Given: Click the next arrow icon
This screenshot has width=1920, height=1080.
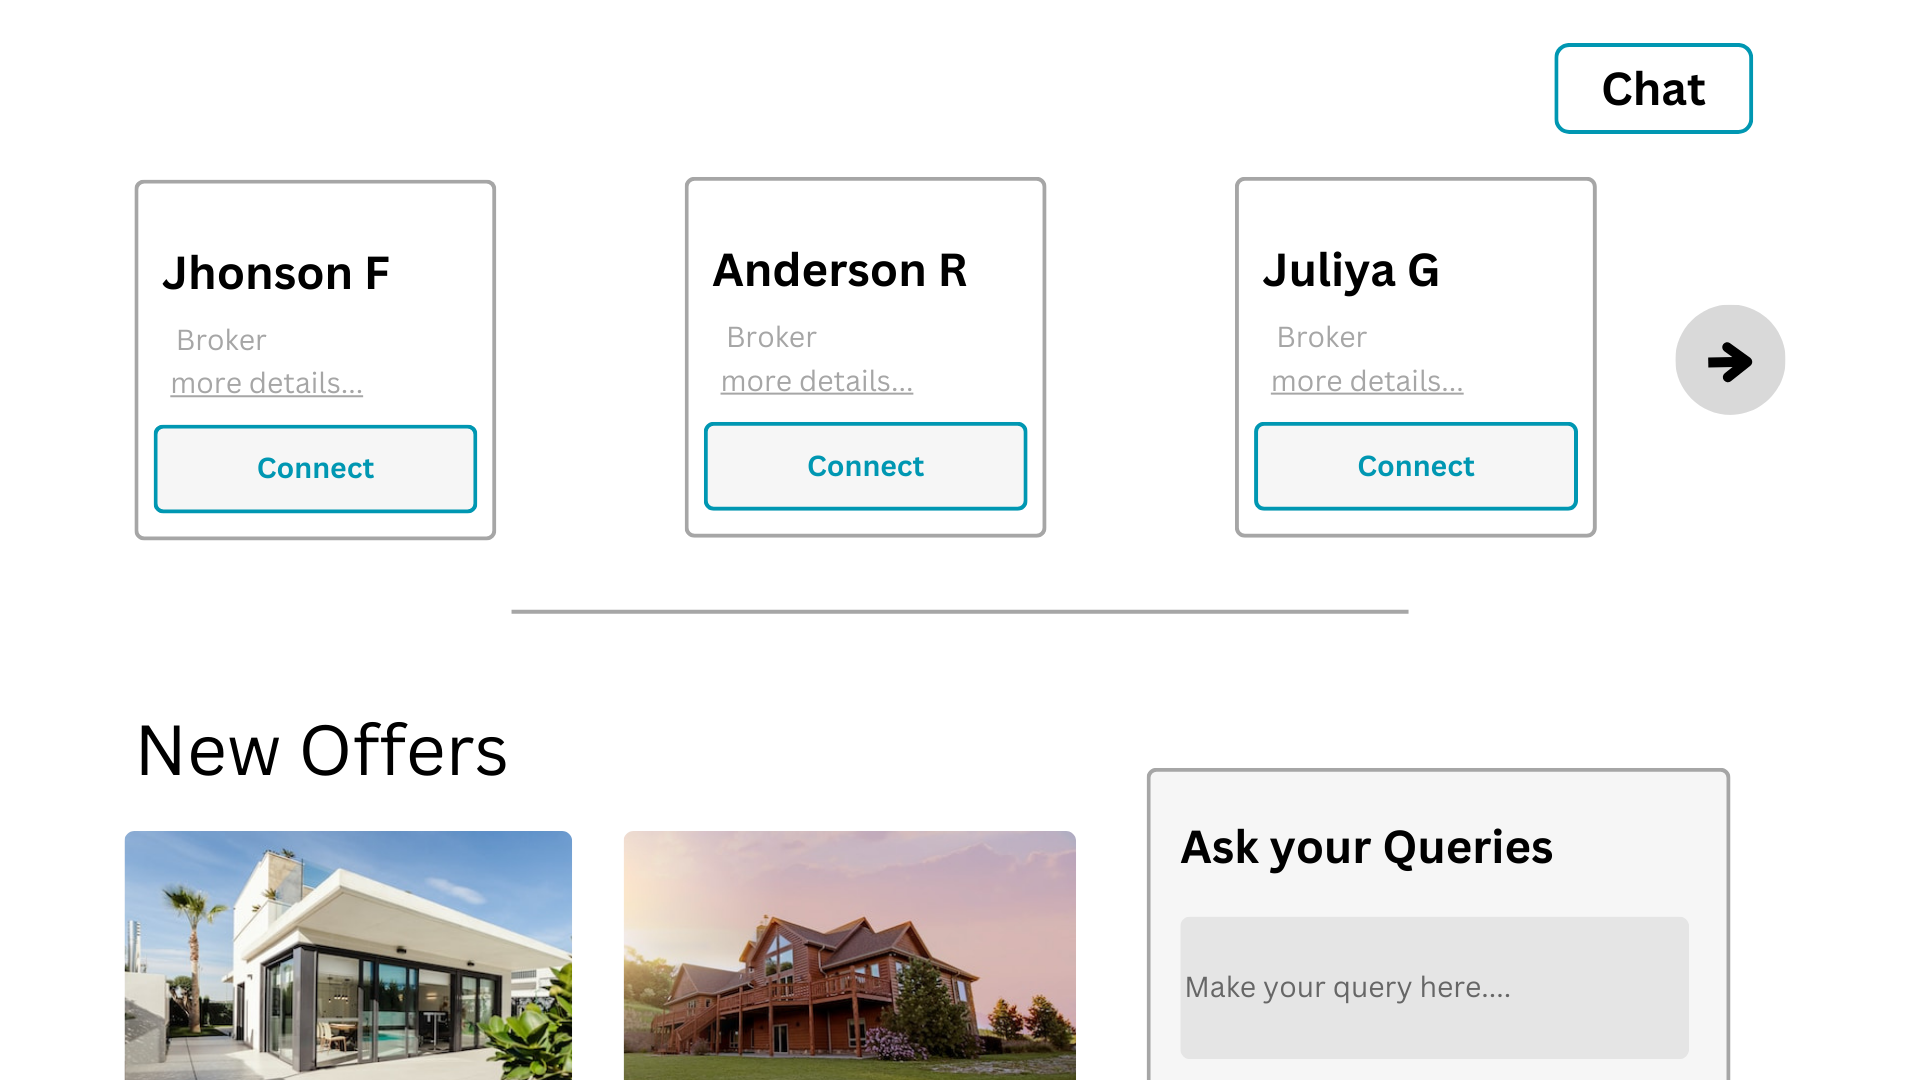Looking at the screenshot, I should tap(1730, 360).
